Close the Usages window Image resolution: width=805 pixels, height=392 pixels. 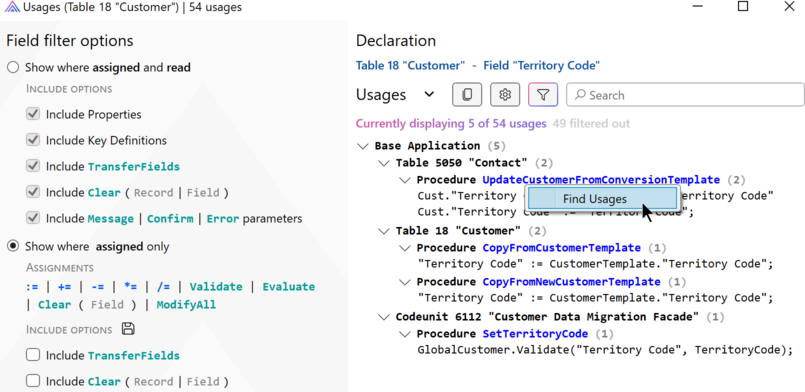pyautogui.click(x=790, y=7)
